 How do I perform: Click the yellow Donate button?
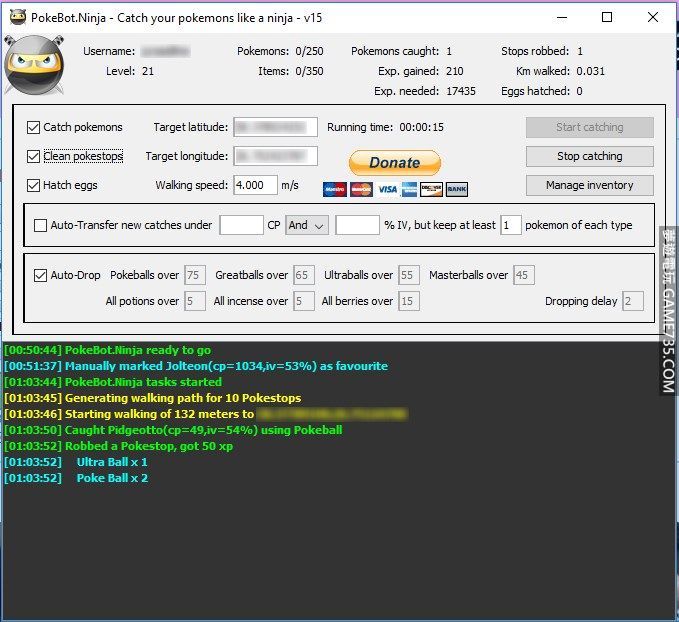point(394,162)
